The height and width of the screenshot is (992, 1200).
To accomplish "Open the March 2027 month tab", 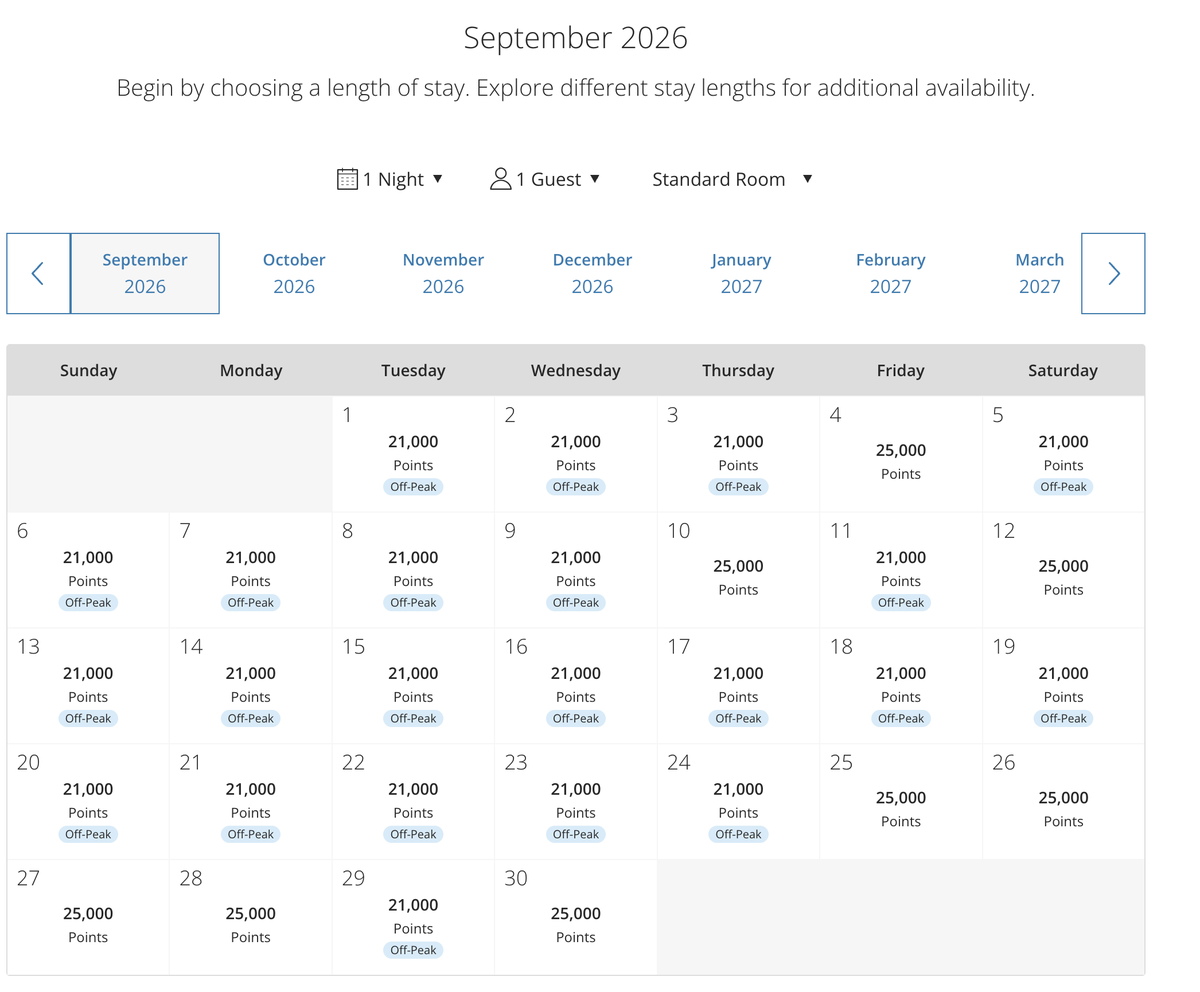I will 1039,273.
